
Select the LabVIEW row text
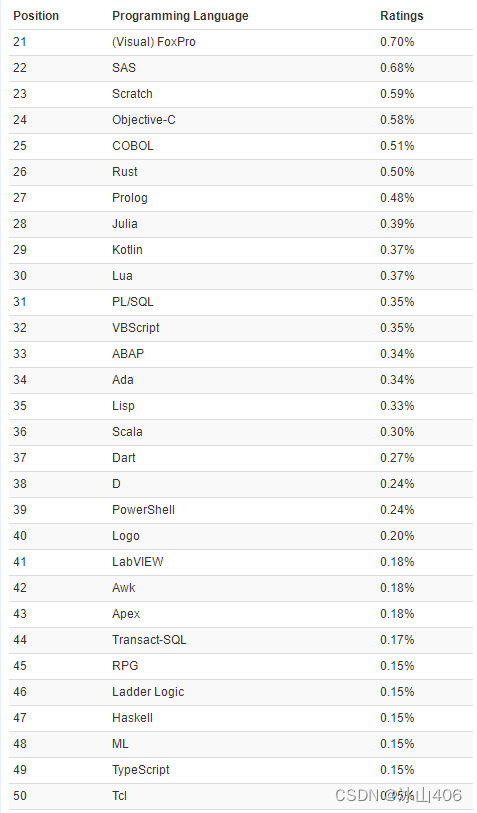[x=138, y=562]
